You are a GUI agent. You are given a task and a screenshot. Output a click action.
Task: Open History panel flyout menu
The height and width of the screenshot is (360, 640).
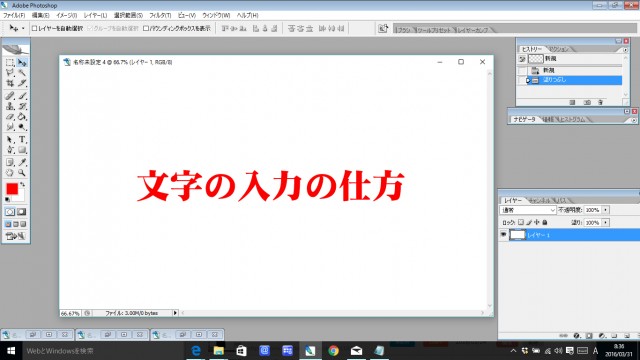click(x=625, y=50)
